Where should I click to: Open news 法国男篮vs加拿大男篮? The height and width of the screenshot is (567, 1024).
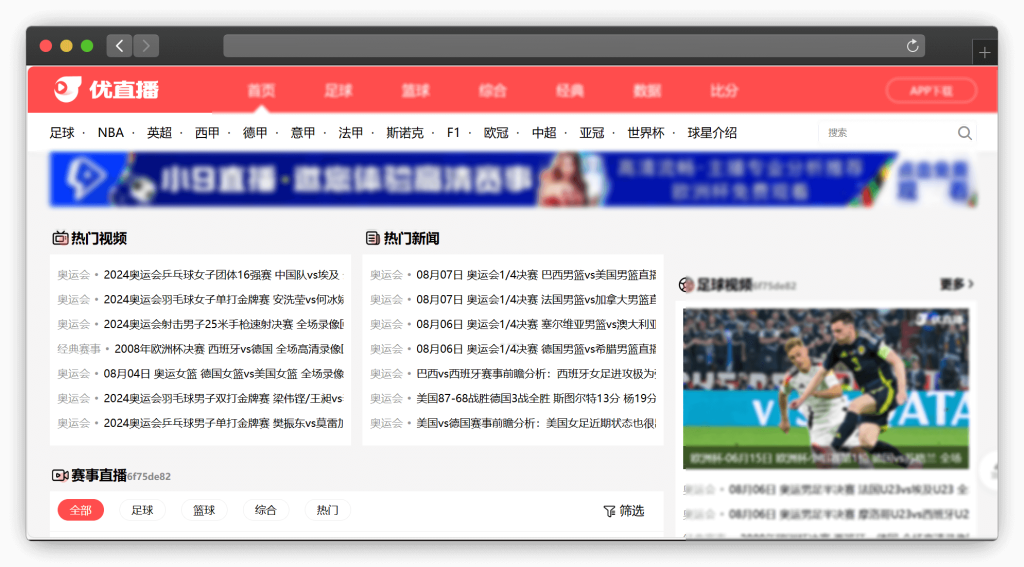pos(536,300)
